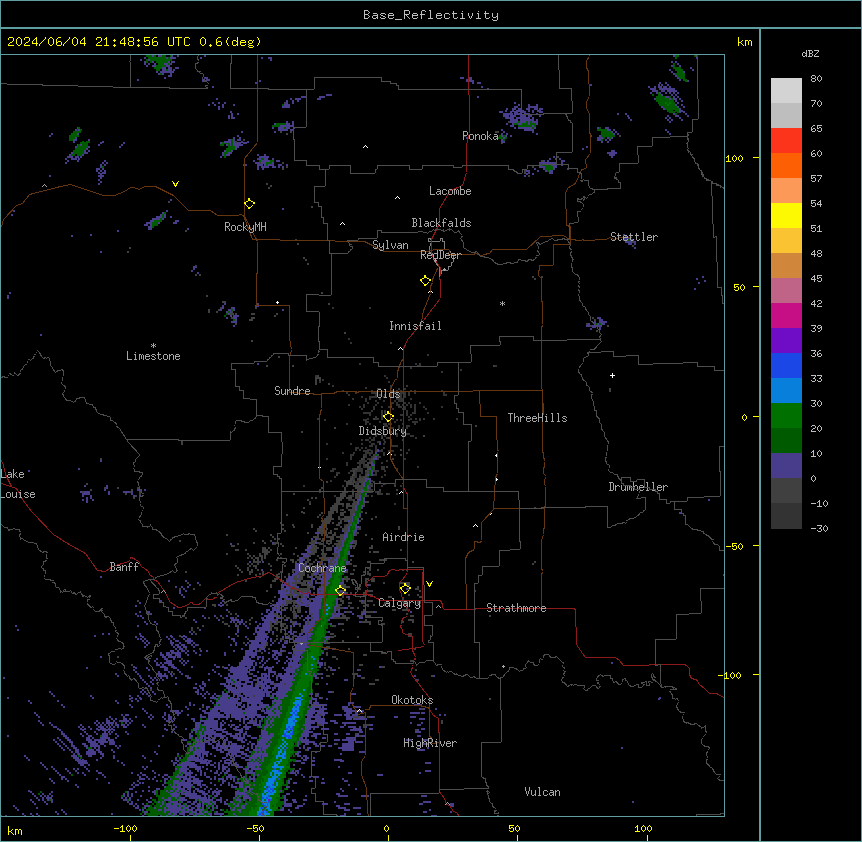The width and height of the screenshot is (862, 842).
Task: Pick the orange 57-60 dBZ legend swatch
Action: (786, 165)
